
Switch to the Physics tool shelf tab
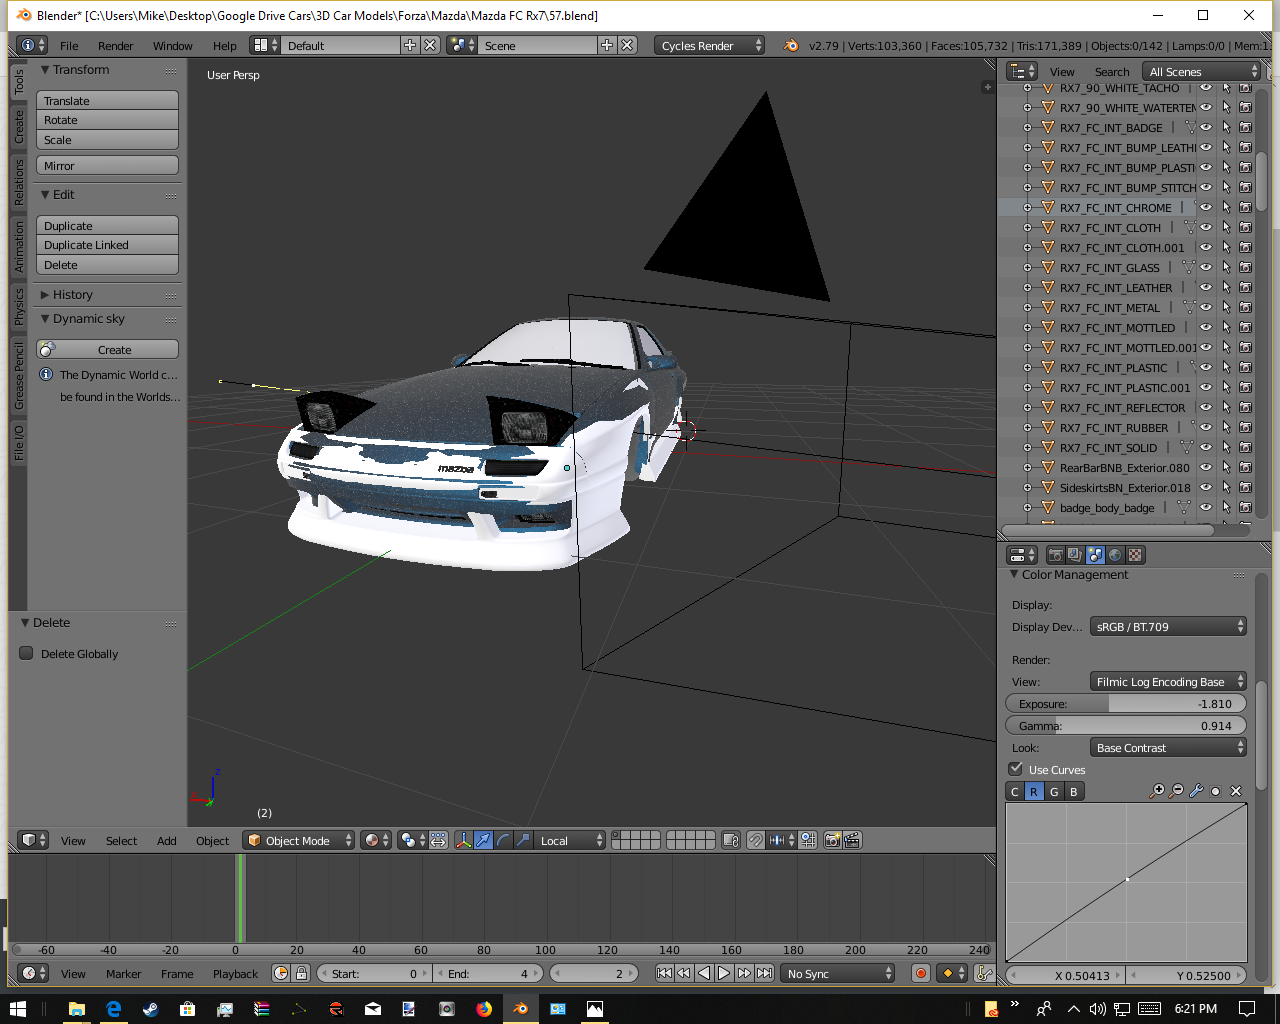pos(18,307)
